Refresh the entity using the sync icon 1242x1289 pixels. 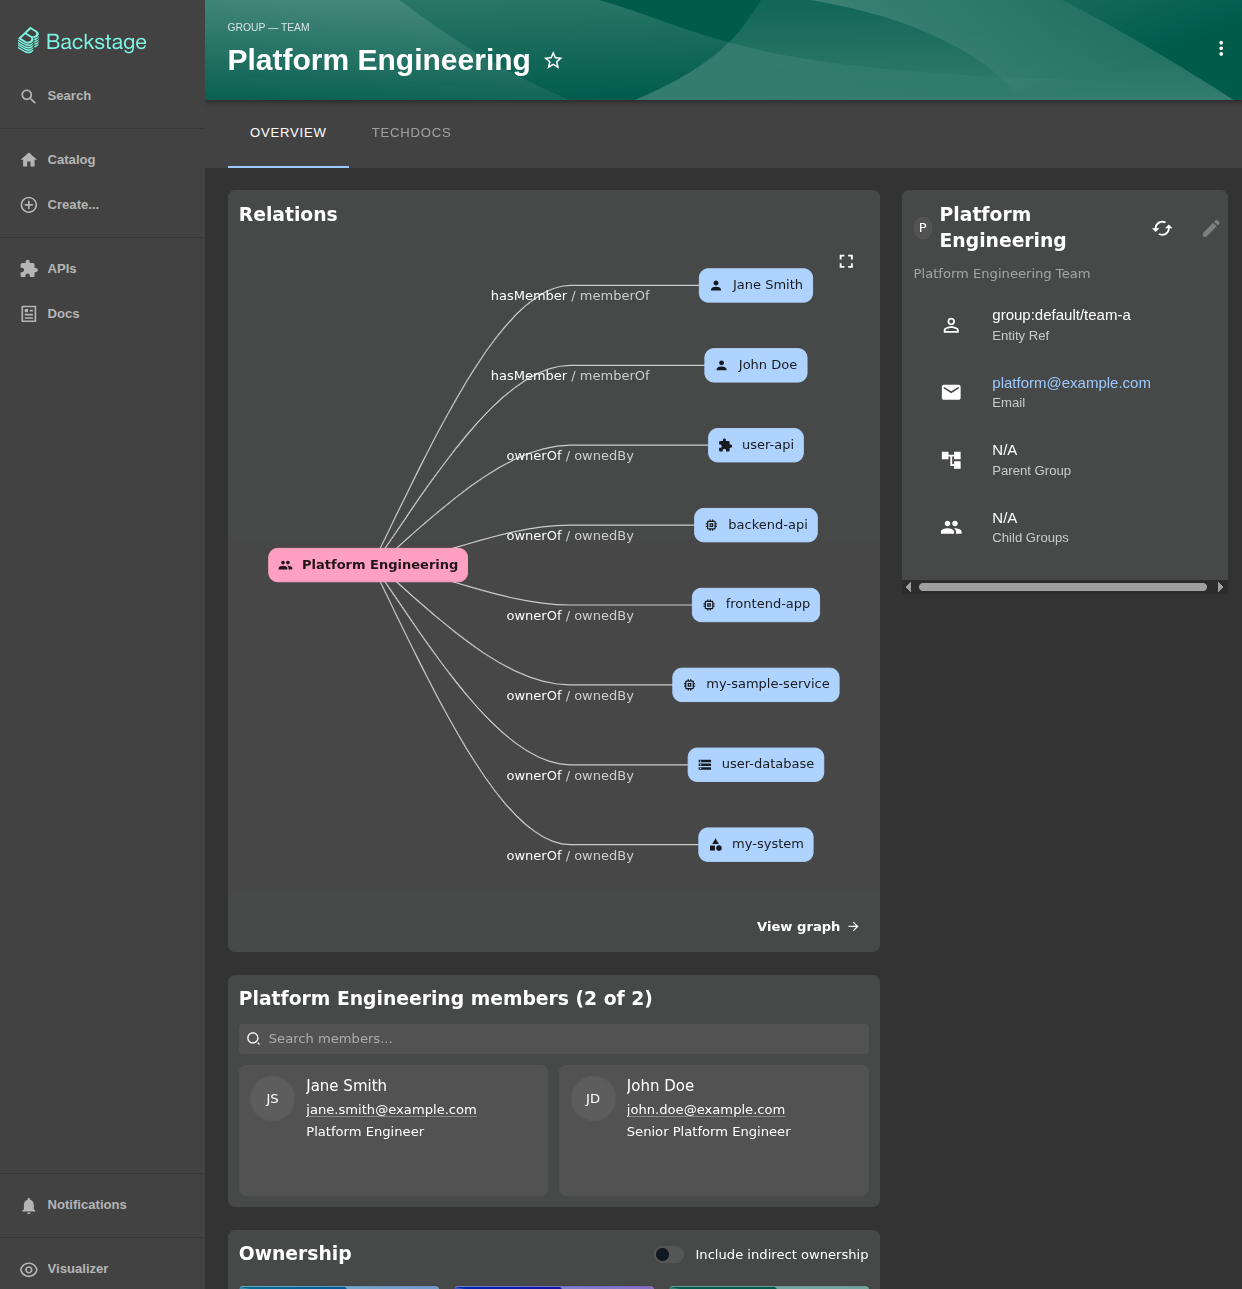point(1162,228)
